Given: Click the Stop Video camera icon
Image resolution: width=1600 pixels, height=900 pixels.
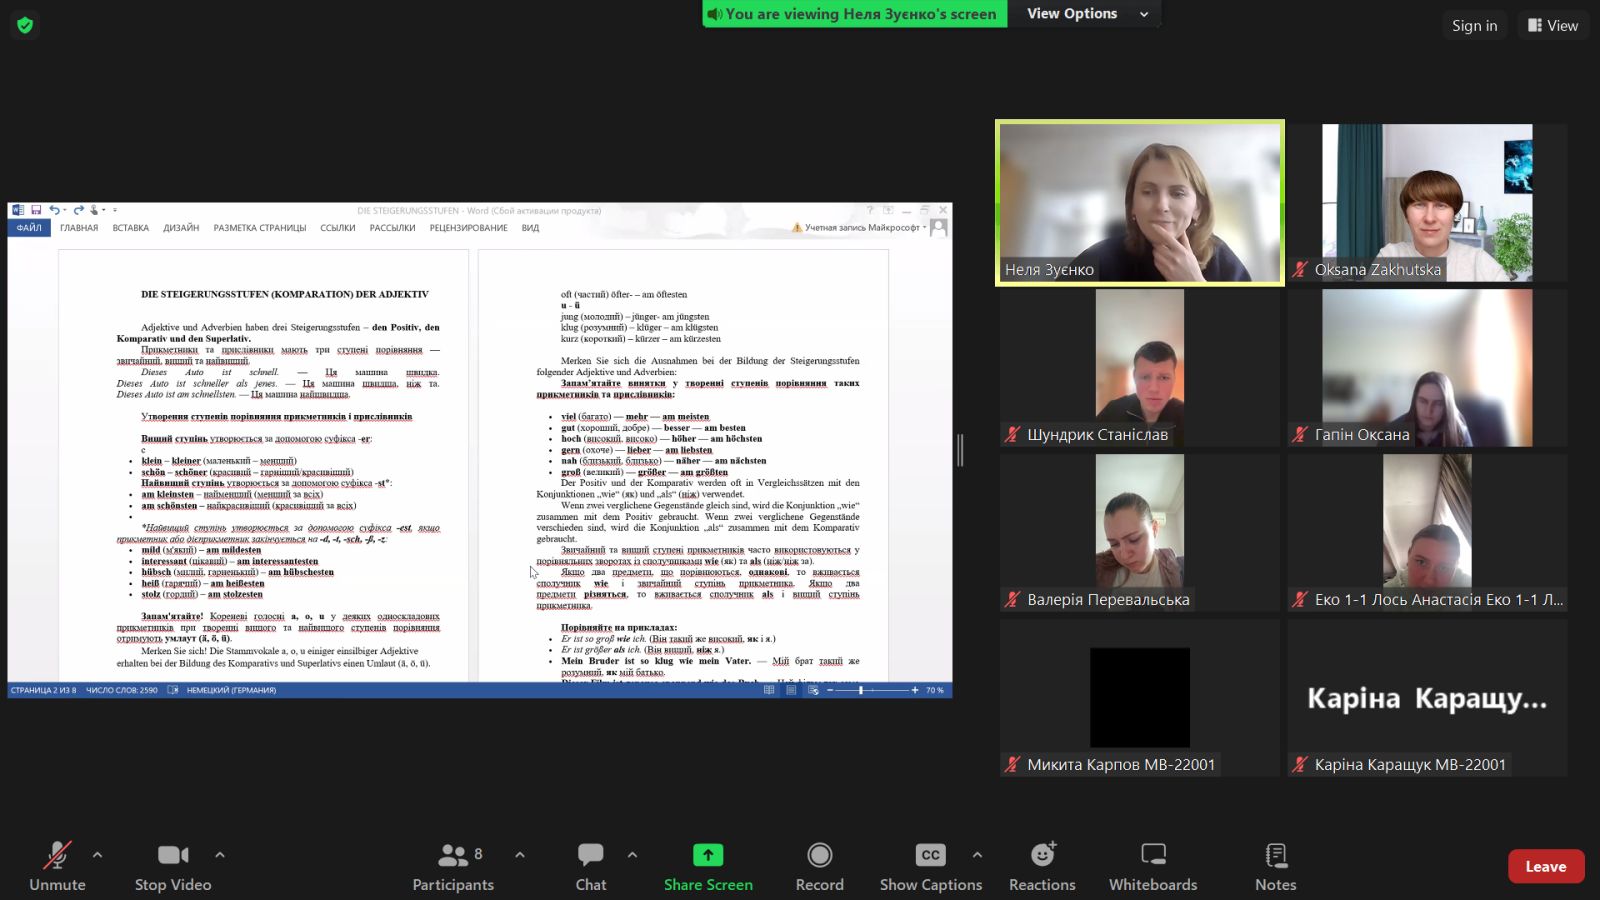Looking at the screenshot, I should (x=173, y=855).
